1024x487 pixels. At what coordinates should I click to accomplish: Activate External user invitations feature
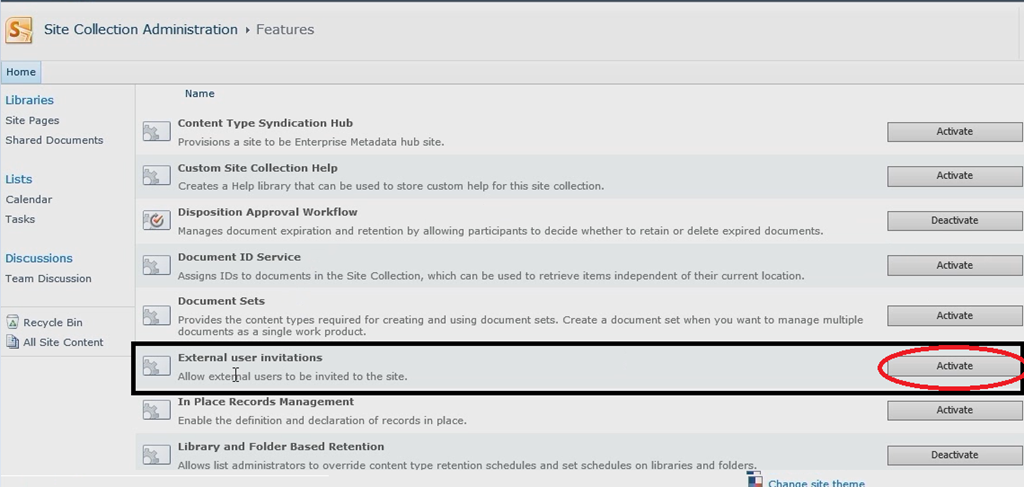(954, 366)
